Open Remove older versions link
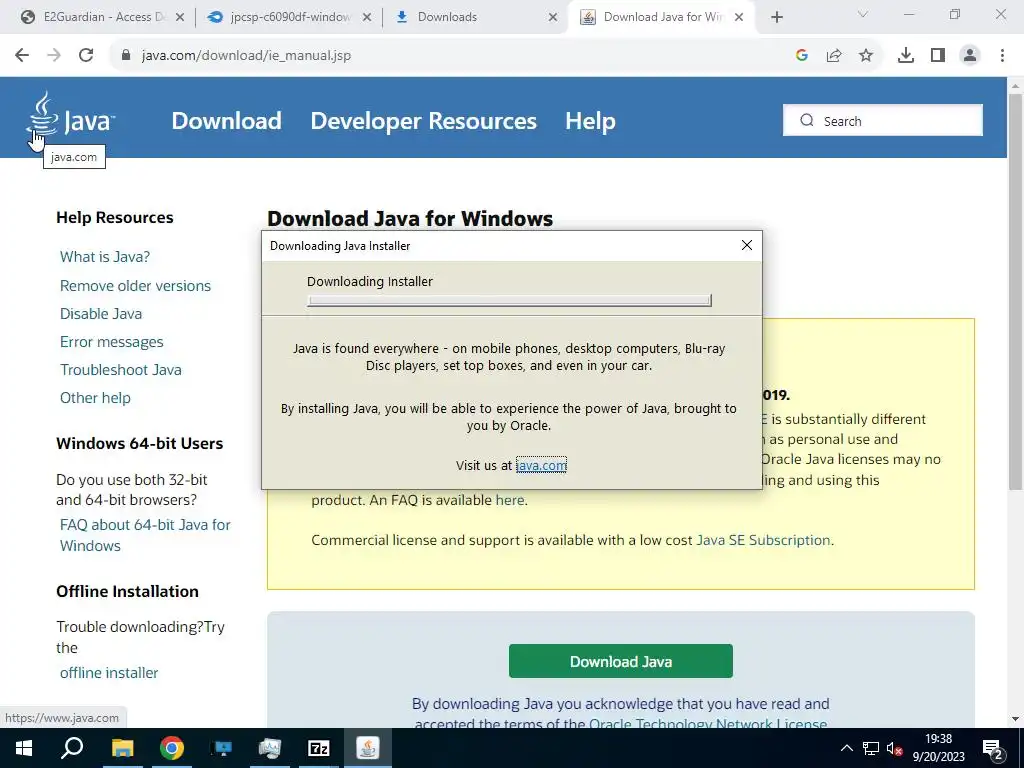The width and height of the screenshot is (1024, 768). 135,285
